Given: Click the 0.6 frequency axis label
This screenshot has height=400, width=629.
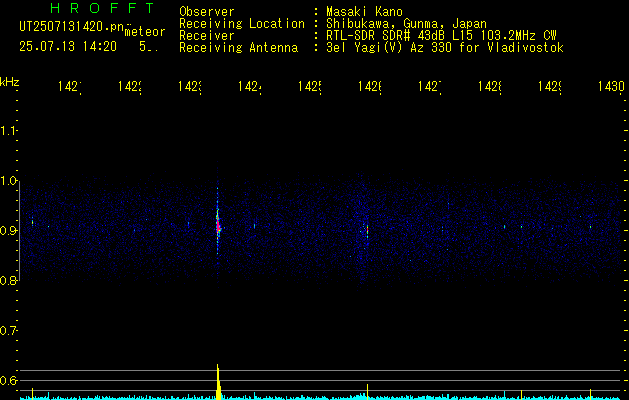Looking at the screenshot, I should pyautogui.click(x=9, y=380).
